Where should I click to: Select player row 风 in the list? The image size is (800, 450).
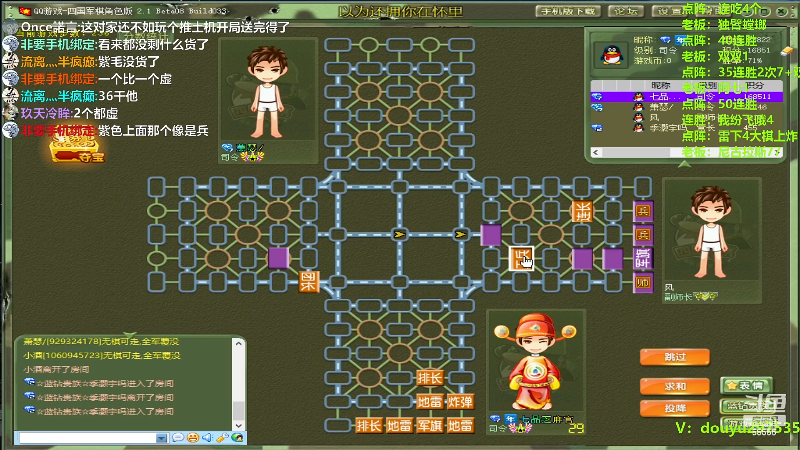[687, 117]
